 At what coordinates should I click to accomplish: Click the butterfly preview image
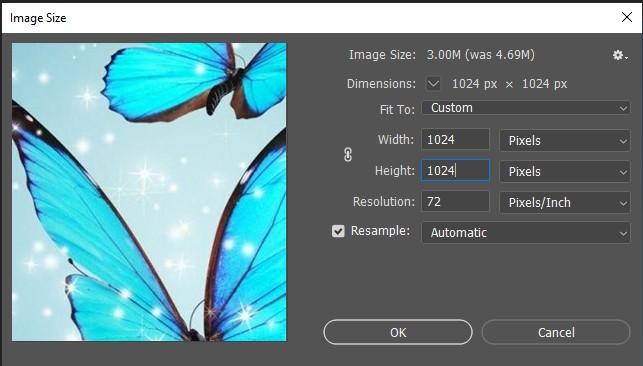[x=149, y=192]
